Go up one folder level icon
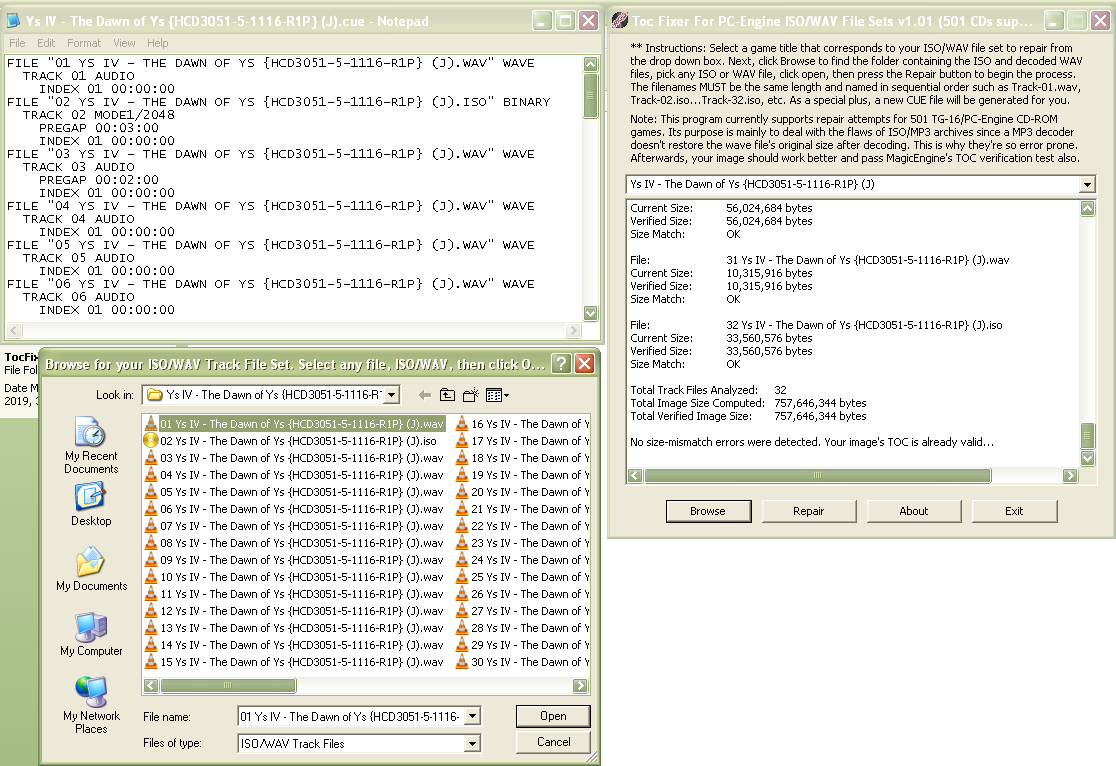1116x766 pixels. [x=448, y=395]
